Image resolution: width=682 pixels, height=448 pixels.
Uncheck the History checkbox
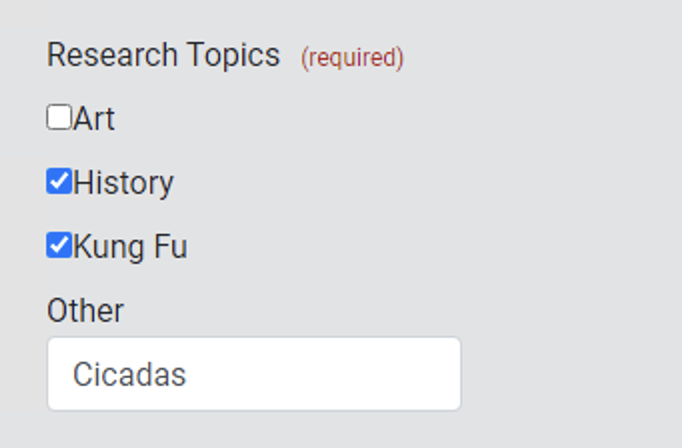coord(59,182)
